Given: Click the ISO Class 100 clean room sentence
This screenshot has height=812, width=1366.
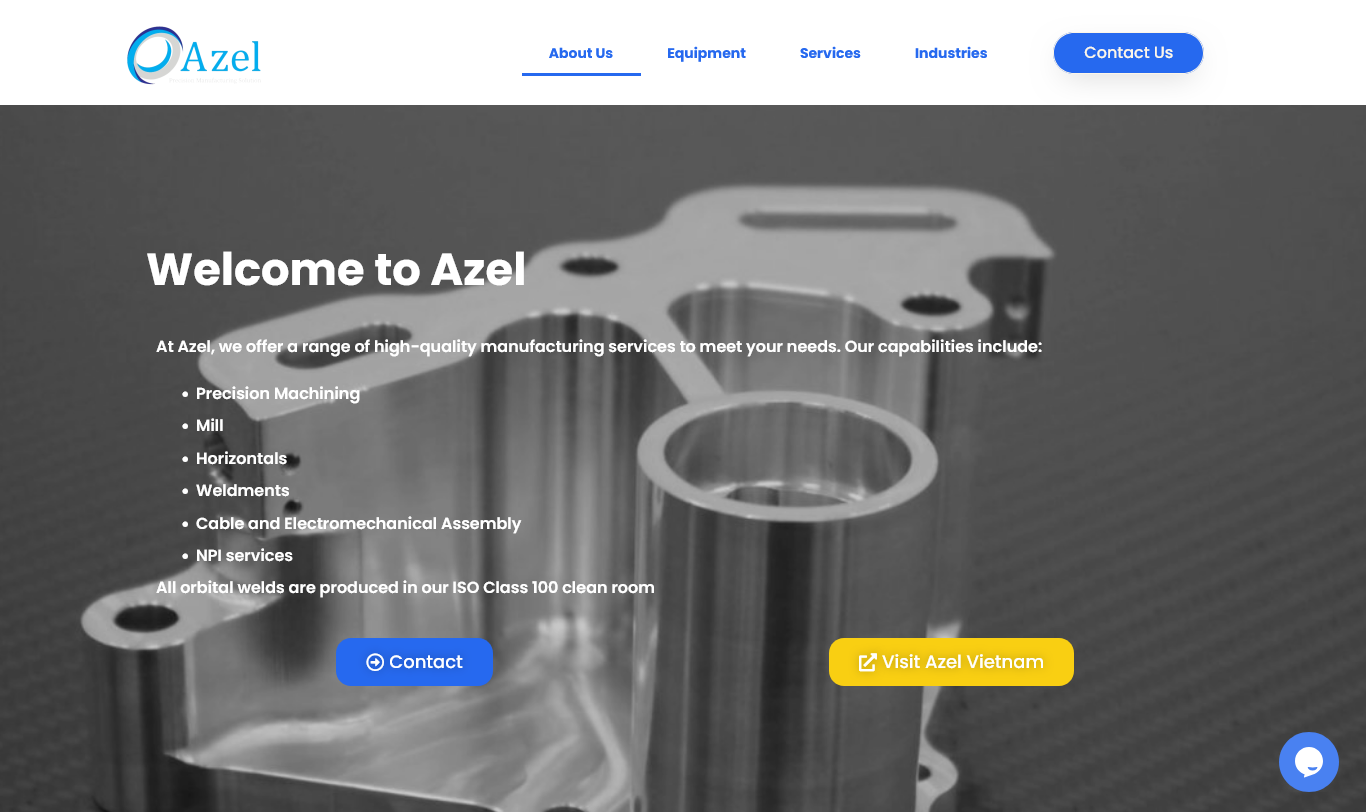Looking at the screenshot, I should [405, 587].
